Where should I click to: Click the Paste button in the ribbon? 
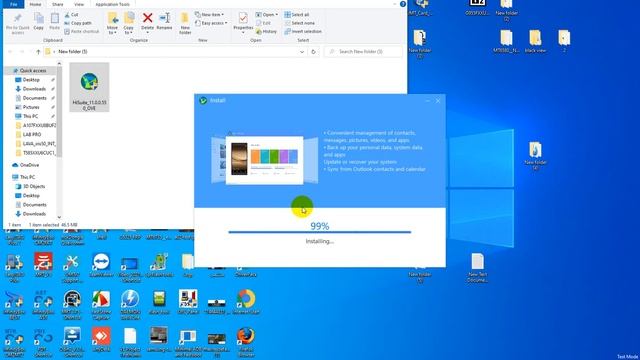tap(54, 21)
